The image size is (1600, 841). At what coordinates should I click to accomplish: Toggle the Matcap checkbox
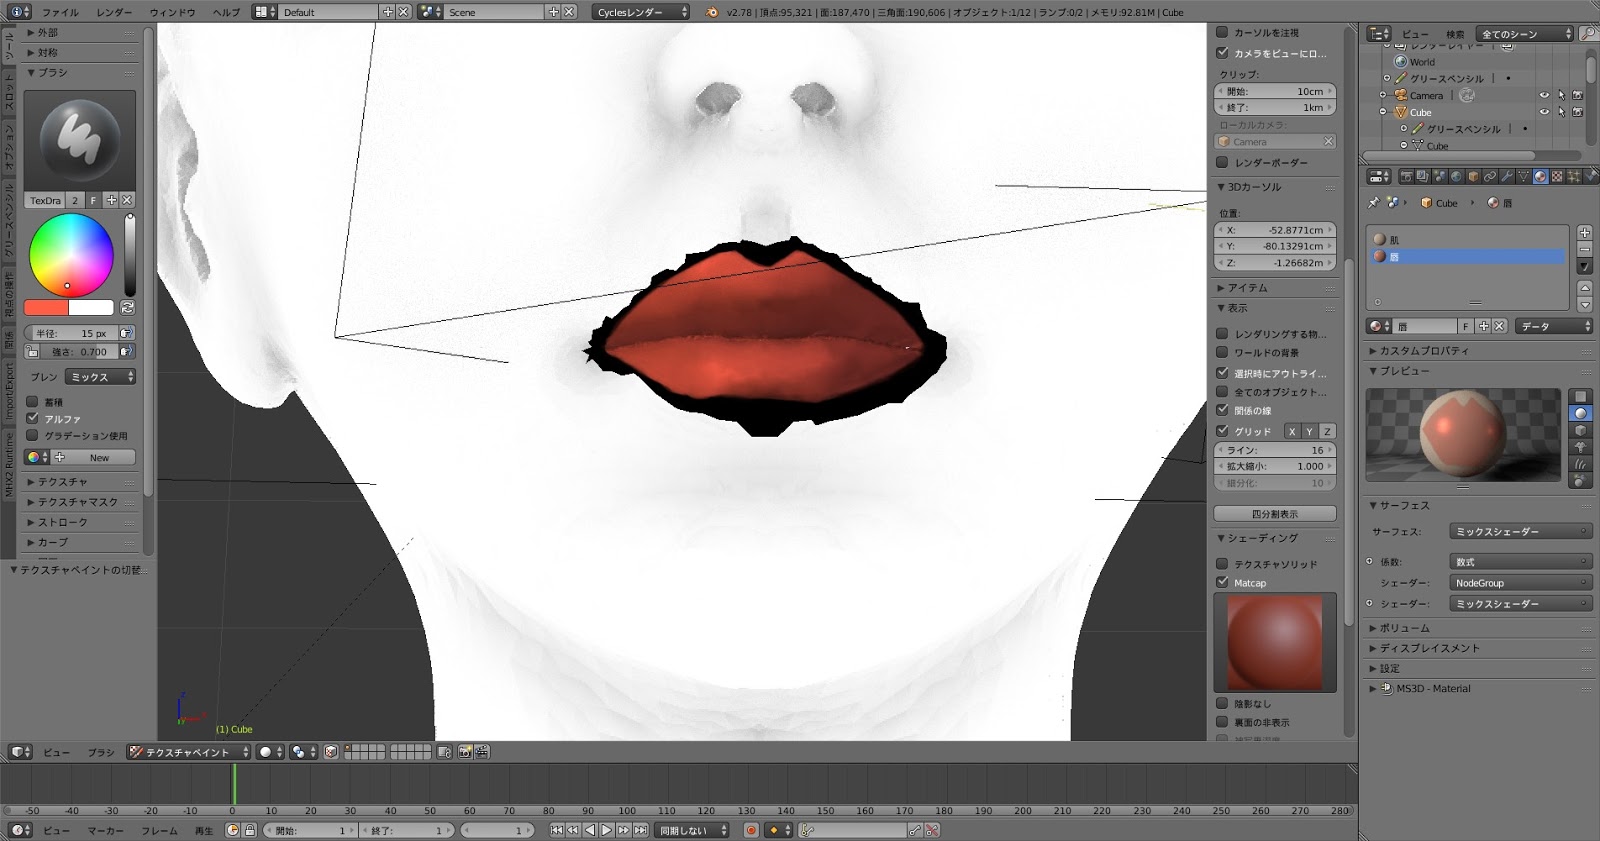click(1222, 582)
